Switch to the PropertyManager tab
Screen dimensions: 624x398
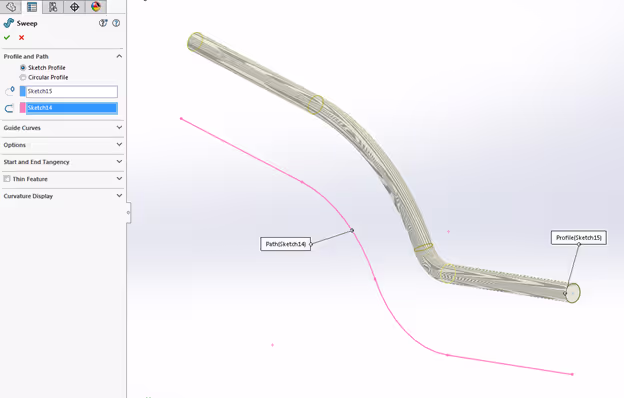(32, 6)
